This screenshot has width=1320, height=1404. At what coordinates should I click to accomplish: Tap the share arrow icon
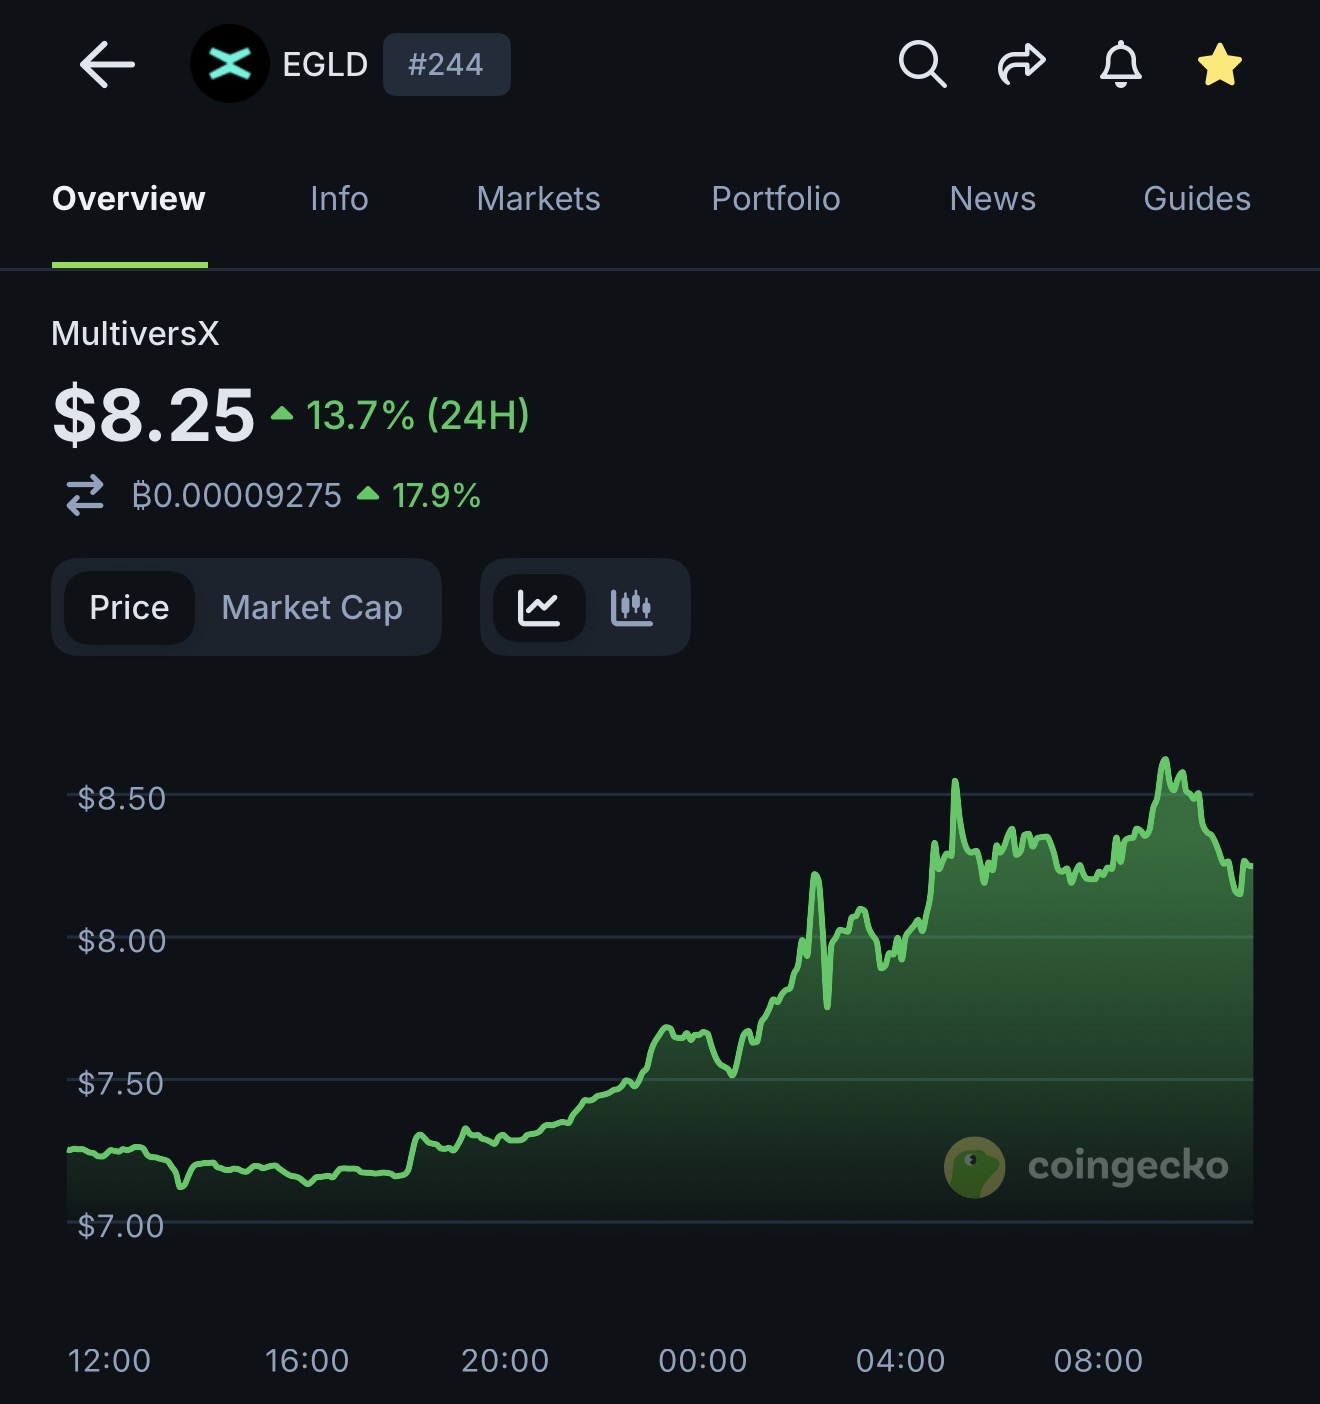pyautogui.click(x=1021, y=65)
